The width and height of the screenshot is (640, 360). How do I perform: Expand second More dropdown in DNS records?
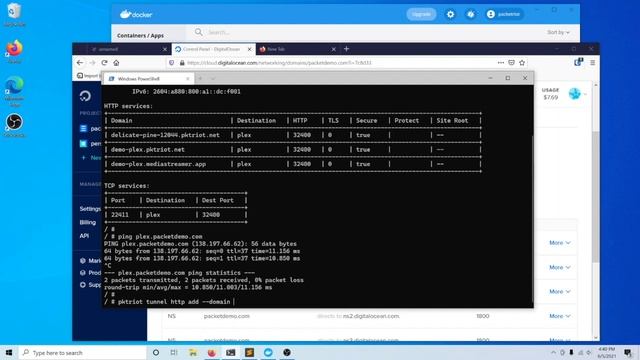tap(560, 267)
